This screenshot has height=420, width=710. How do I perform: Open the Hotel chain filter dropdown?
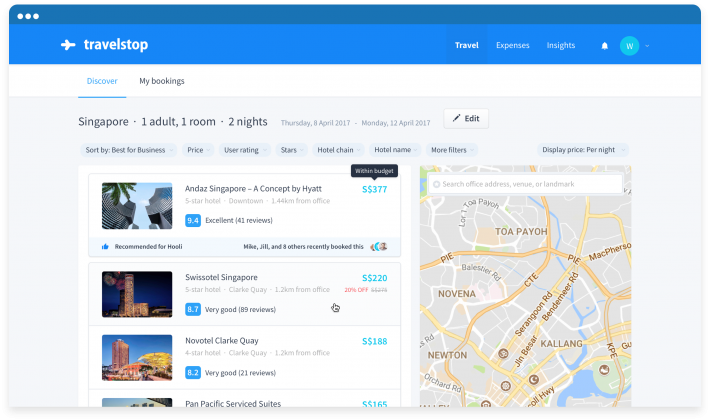(337, 150)
